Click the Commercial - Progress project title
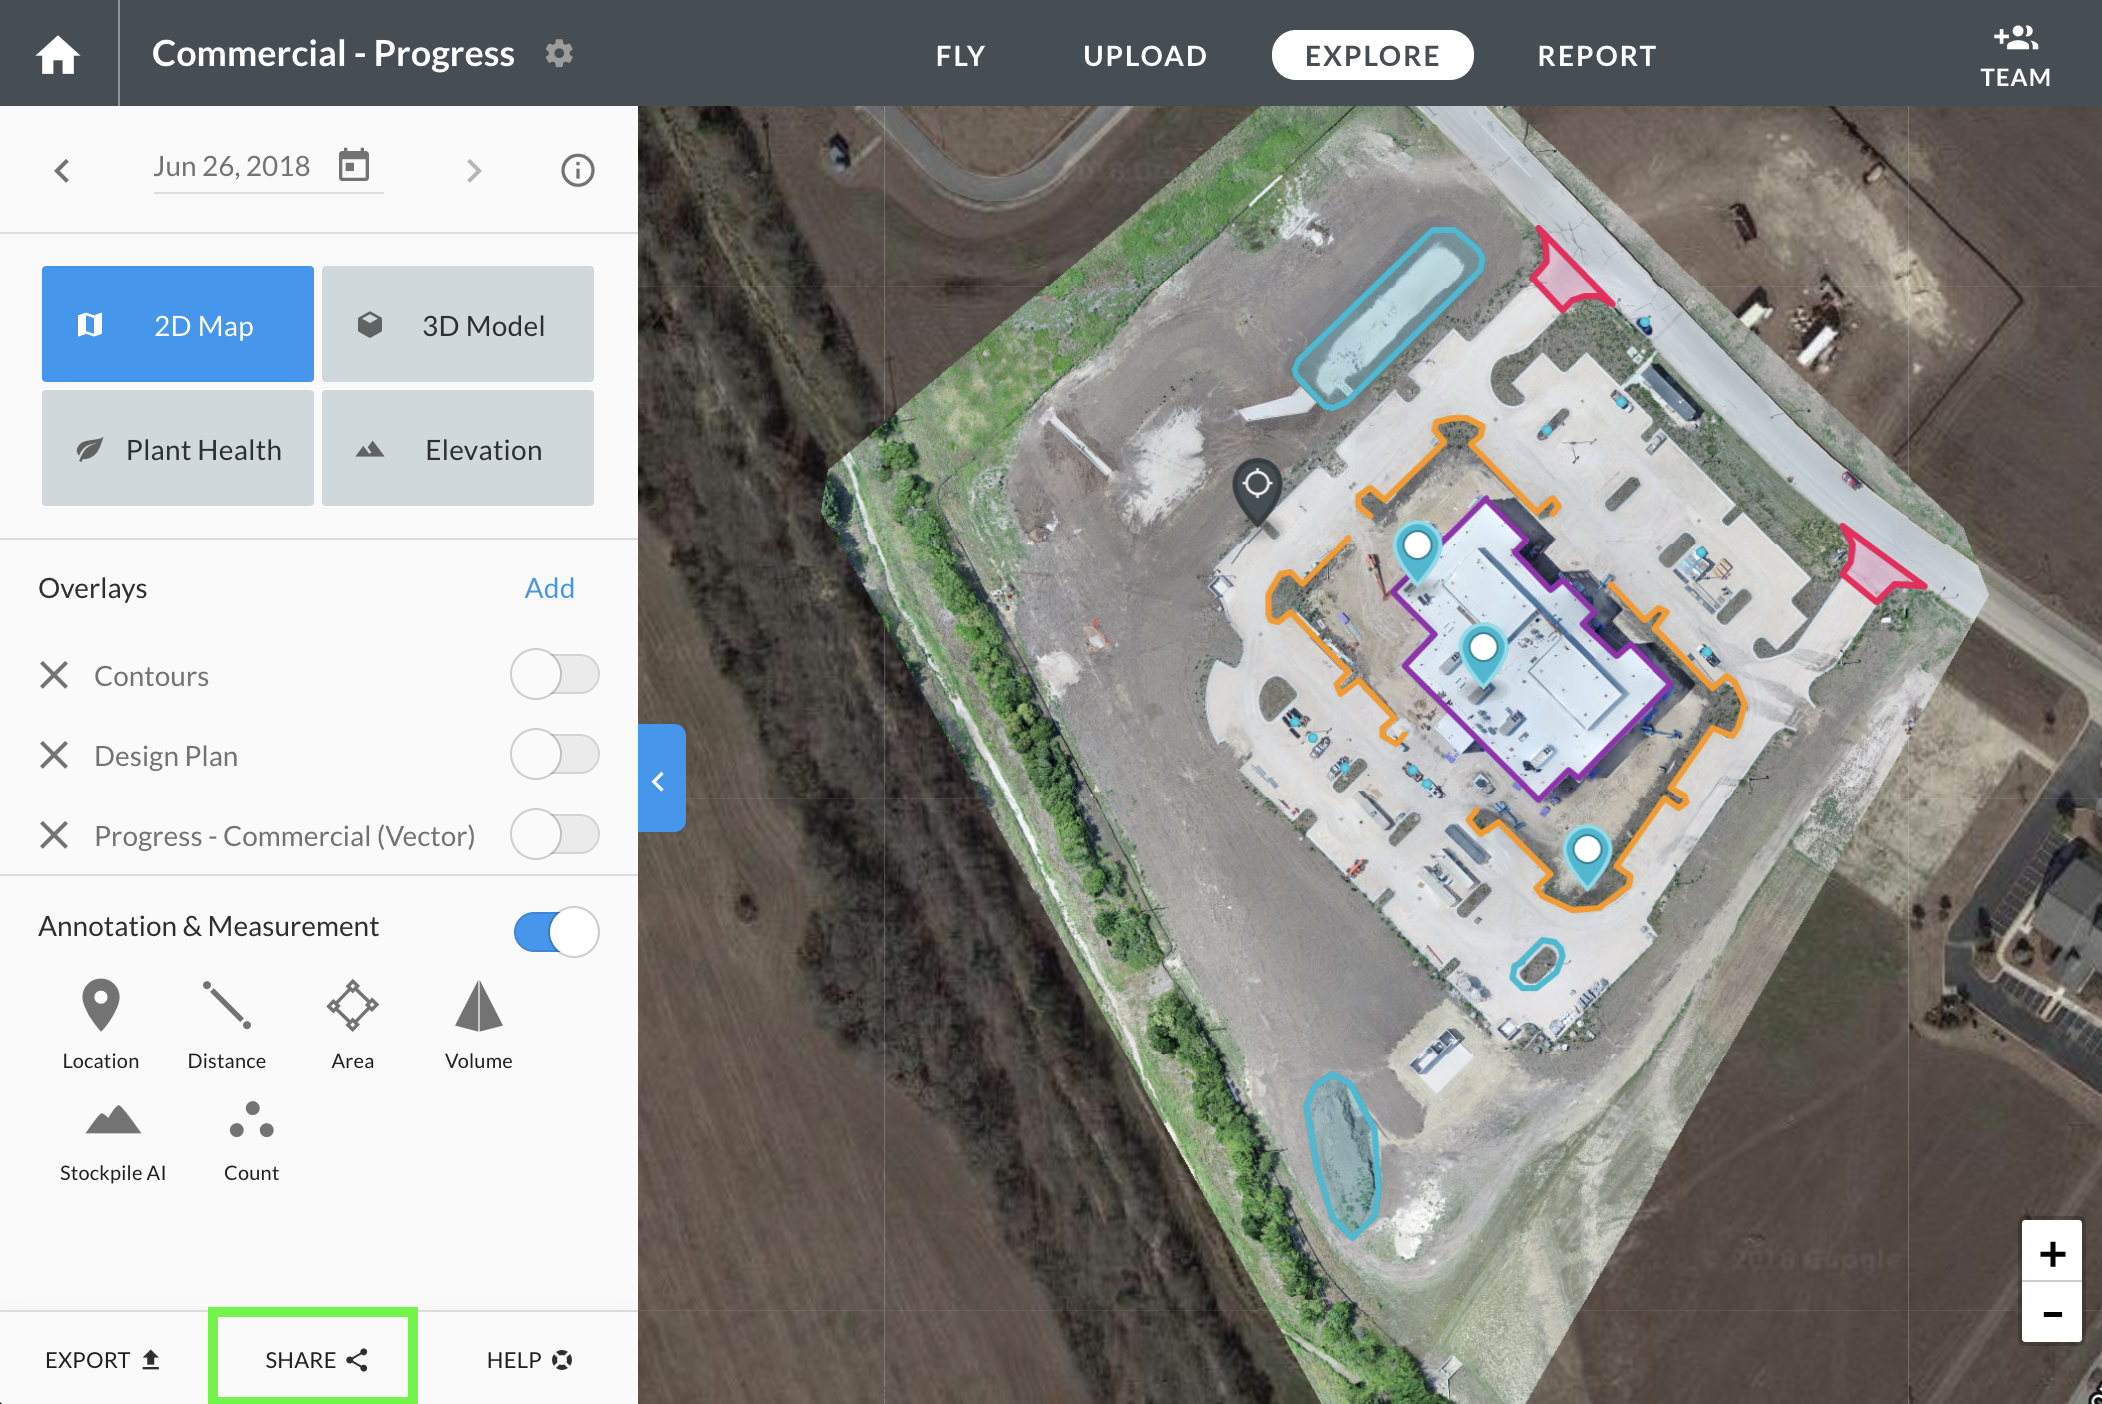Screen dimensions: 2102x1404 tap(333, 53)
